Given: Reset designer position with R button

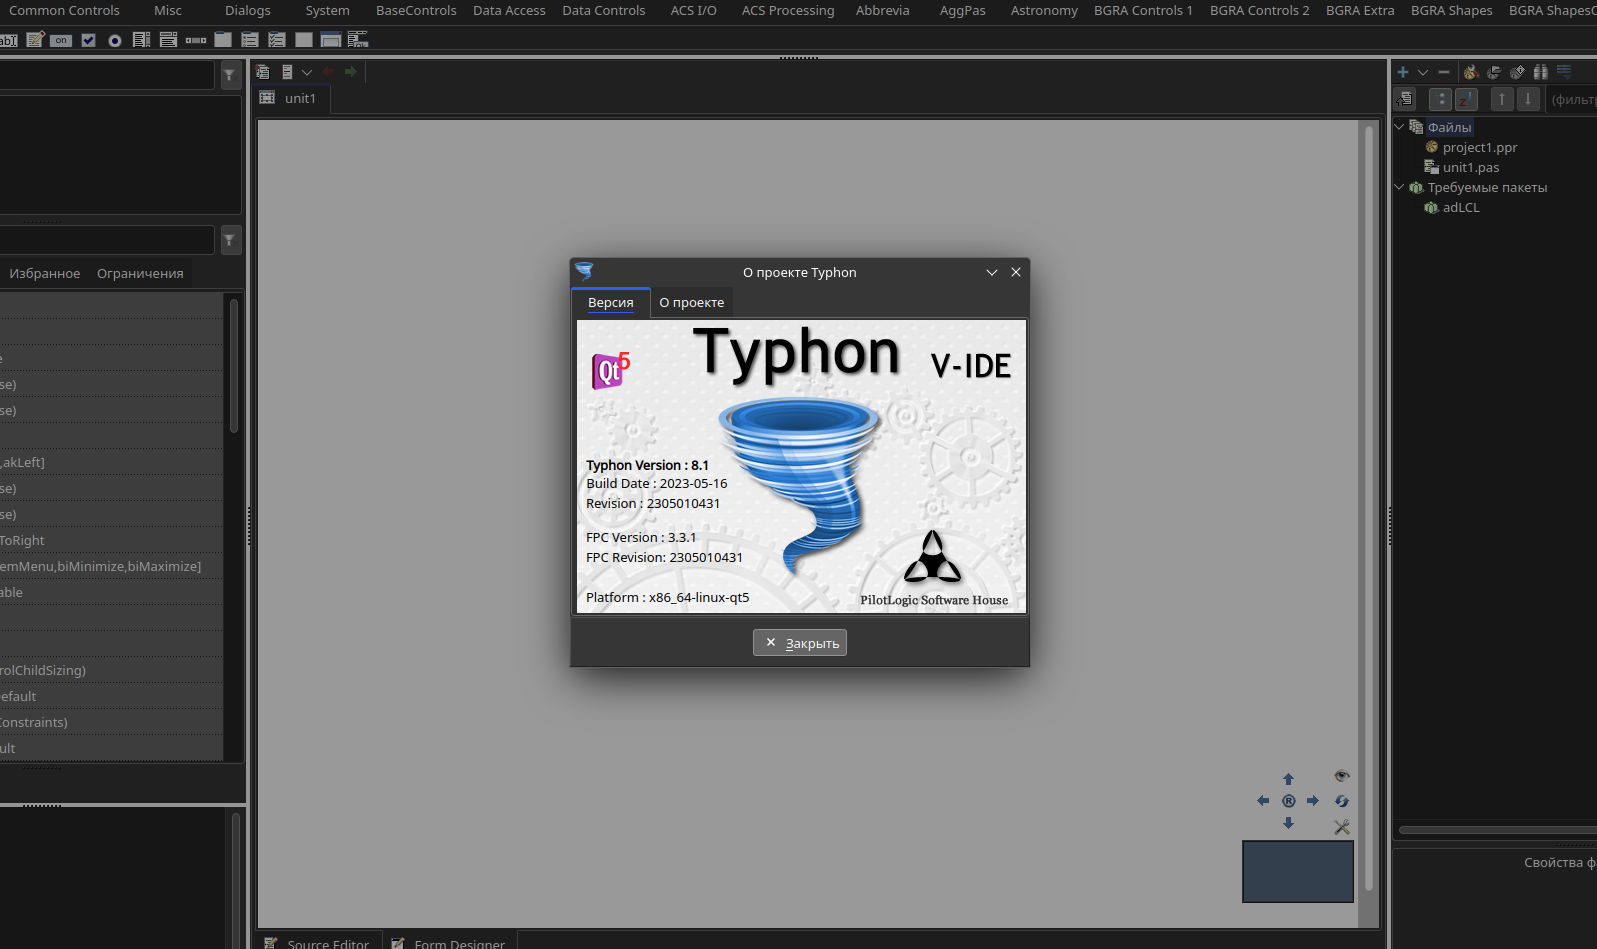Looking at the screenshot, I should coord(1289,801).
